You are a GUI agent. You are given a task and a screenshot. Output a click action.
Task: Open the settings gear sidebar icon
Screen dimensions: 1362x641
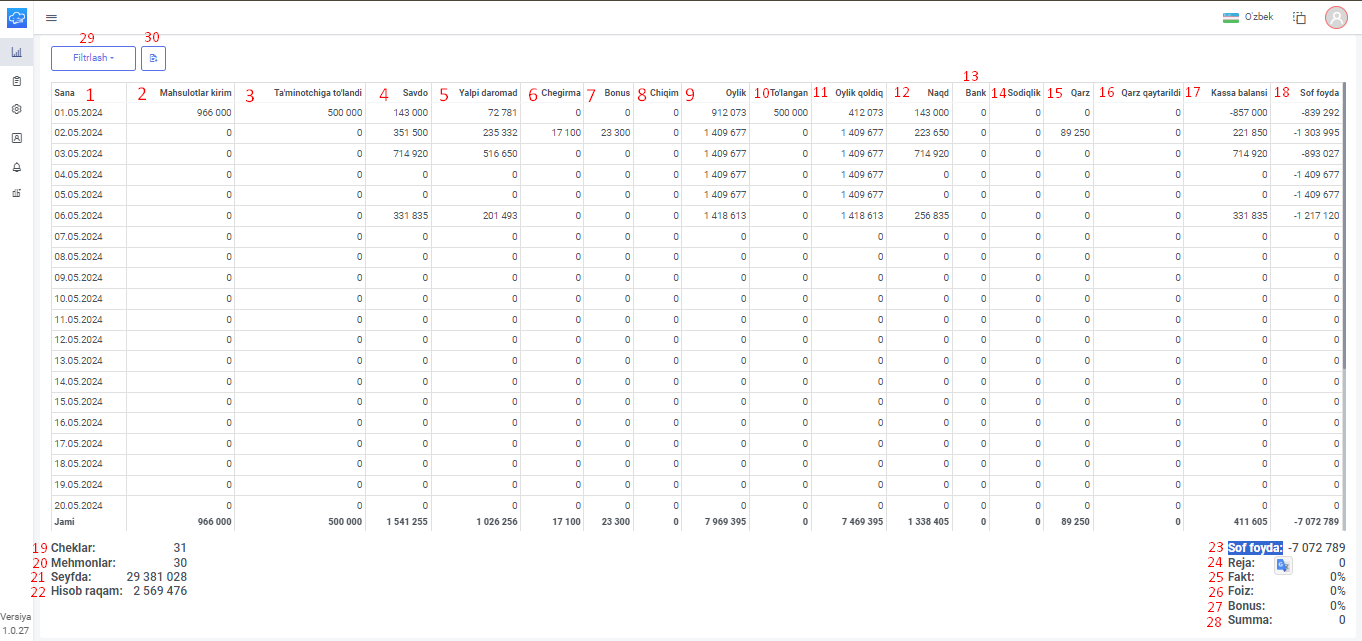[16, 109]
